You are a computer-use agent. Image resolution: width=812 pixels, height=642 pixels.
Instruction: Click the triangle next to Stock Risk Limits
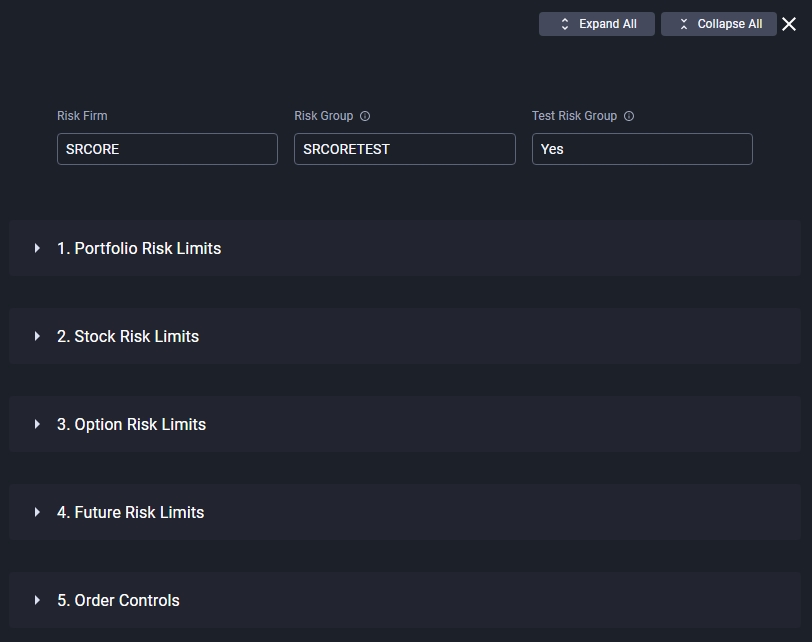(37, 336)
